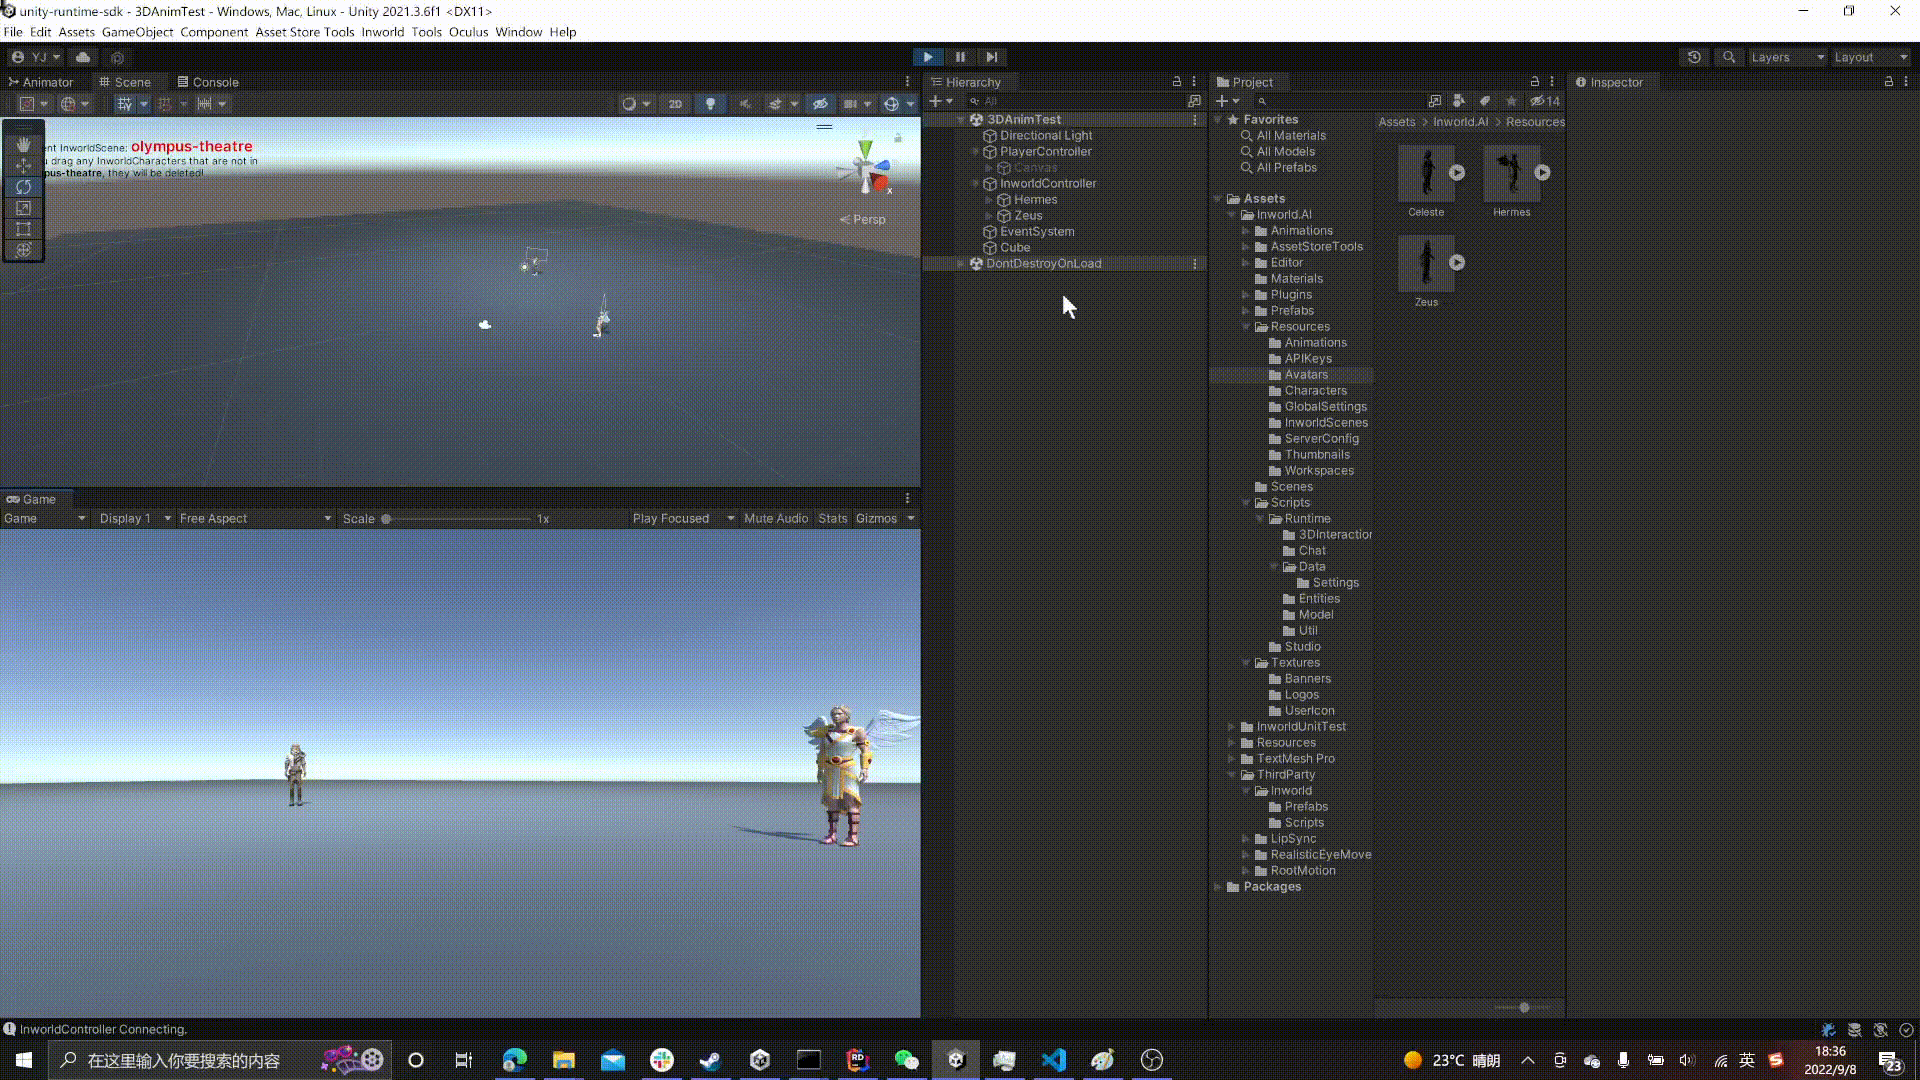
Task: Open the Asset Store Tools menu
Action: [305, 32]
